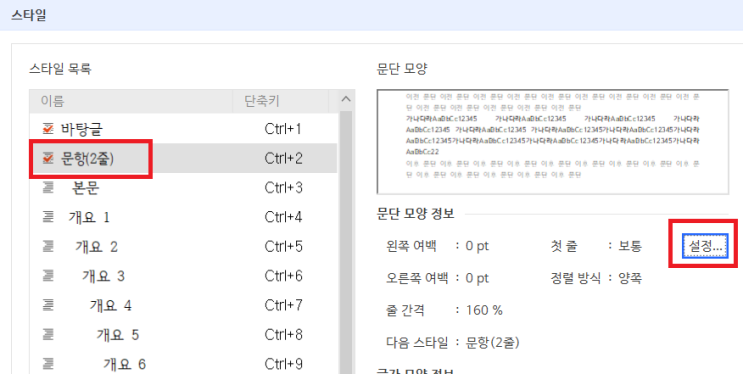The width and height of the screenshot is (743, 374).
Task: Select the 본문 style in the list
Action: coord(183,188)
